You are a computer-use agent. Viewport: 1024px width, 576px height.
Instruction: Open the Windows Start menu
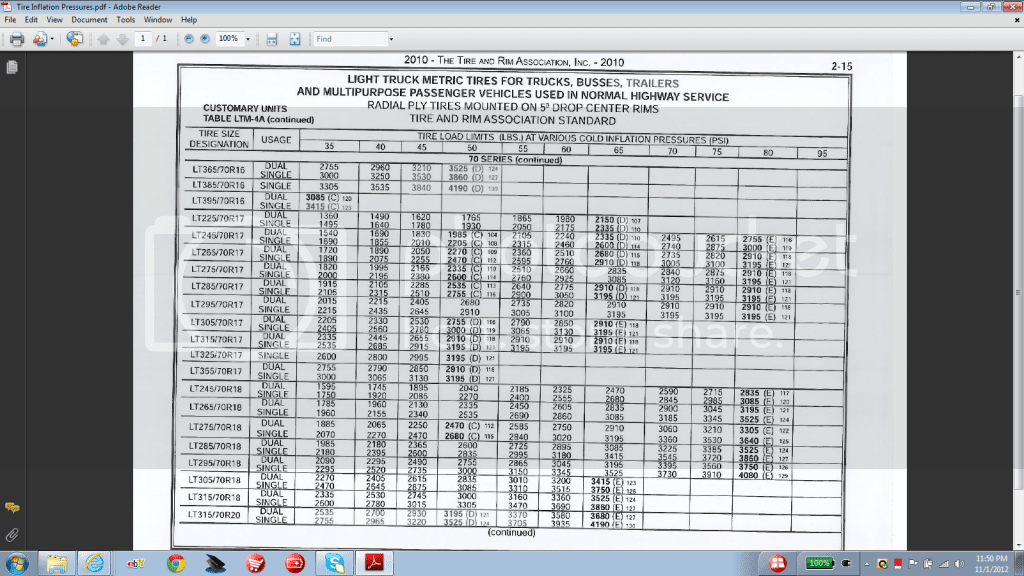(x=16, y=564)
